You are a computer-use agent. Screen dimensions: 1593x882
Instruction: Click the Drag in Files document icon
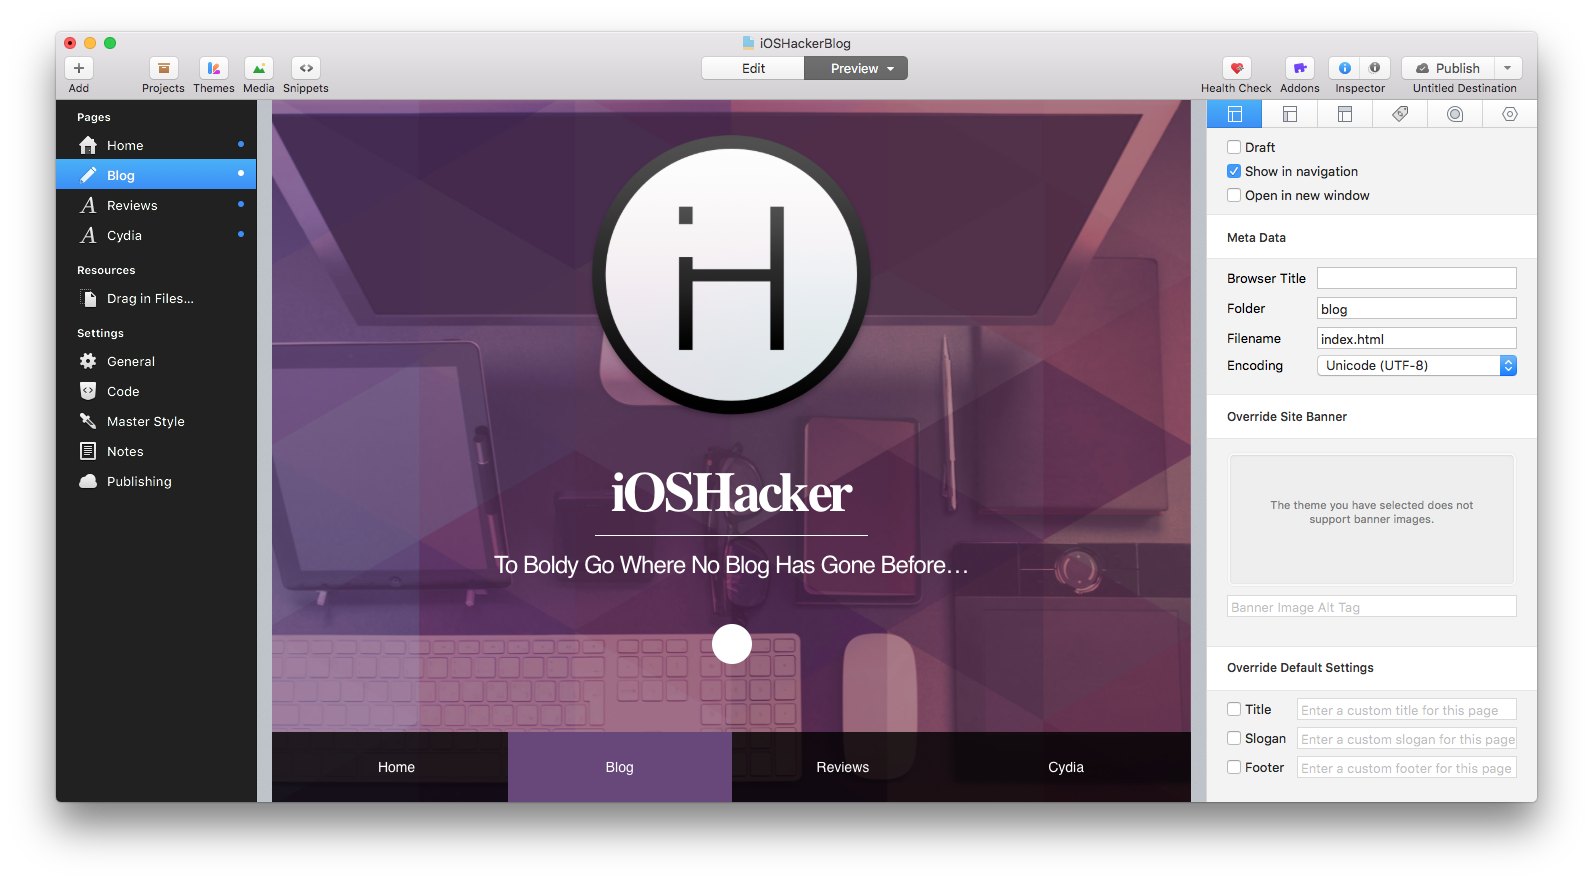[88, 298]
